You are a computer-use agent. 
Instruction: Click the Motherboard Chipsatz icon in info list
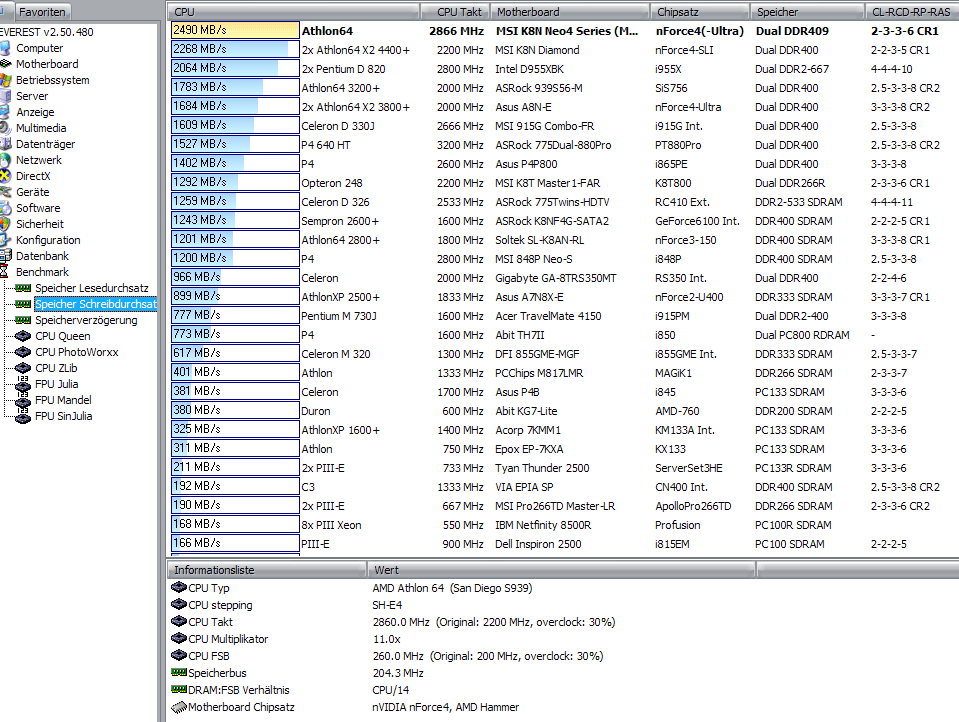[x=179, y=707]
